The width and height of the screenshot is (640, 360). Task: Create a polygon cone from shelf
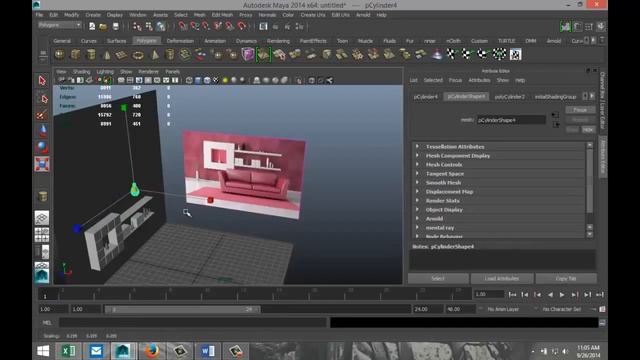click(107, 54)
